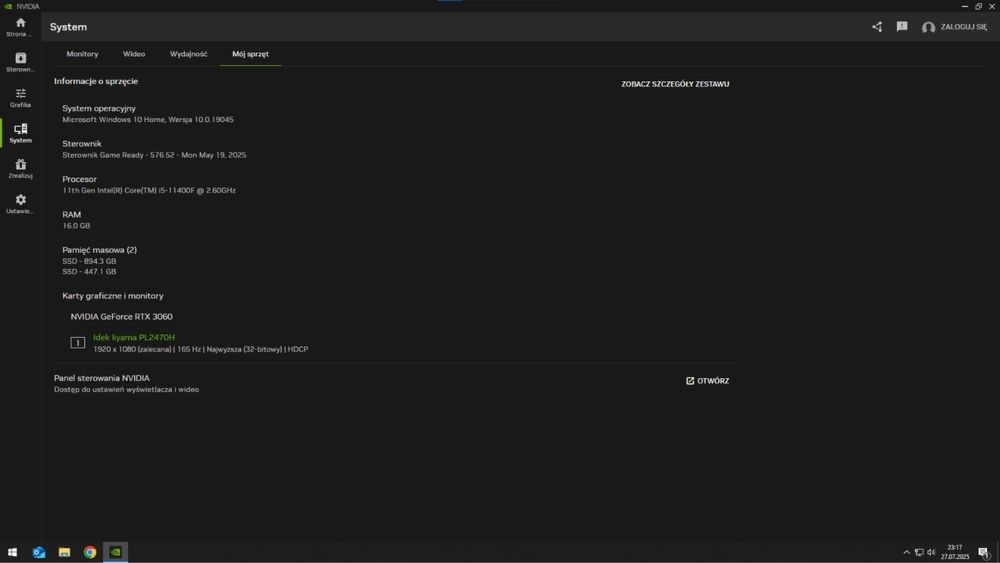The height and width of the screenshot is (563, 1000).
Task: Click the Karty graficzne i monitory label
Action: tap(113, 296)
